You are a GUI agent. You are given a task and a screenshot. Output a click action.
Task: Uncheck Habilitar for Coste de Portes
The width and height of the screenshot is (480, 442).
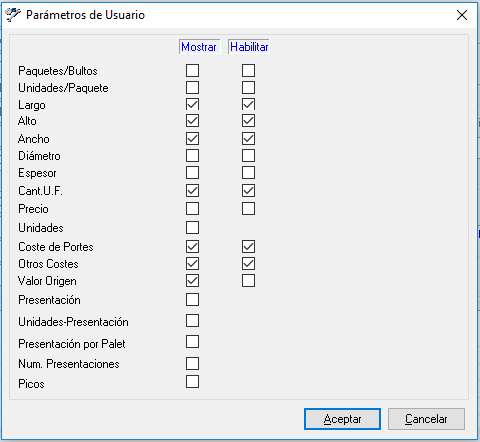pos(249,247)
